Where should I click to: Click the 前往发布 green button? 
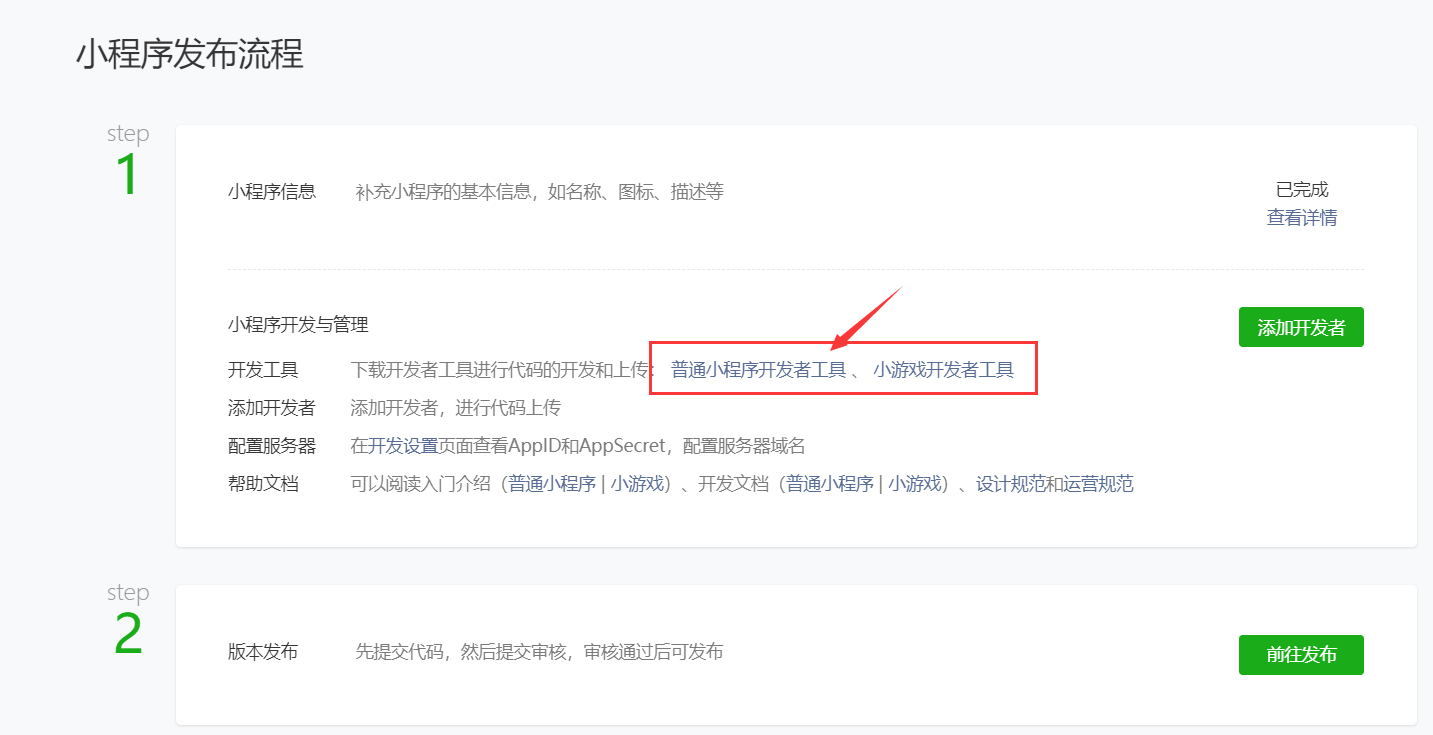1301,655
